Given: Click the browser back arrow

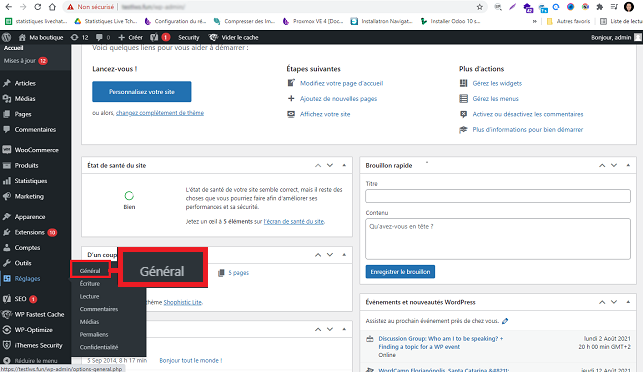Looking at the screenshot, I should (9, 7).
